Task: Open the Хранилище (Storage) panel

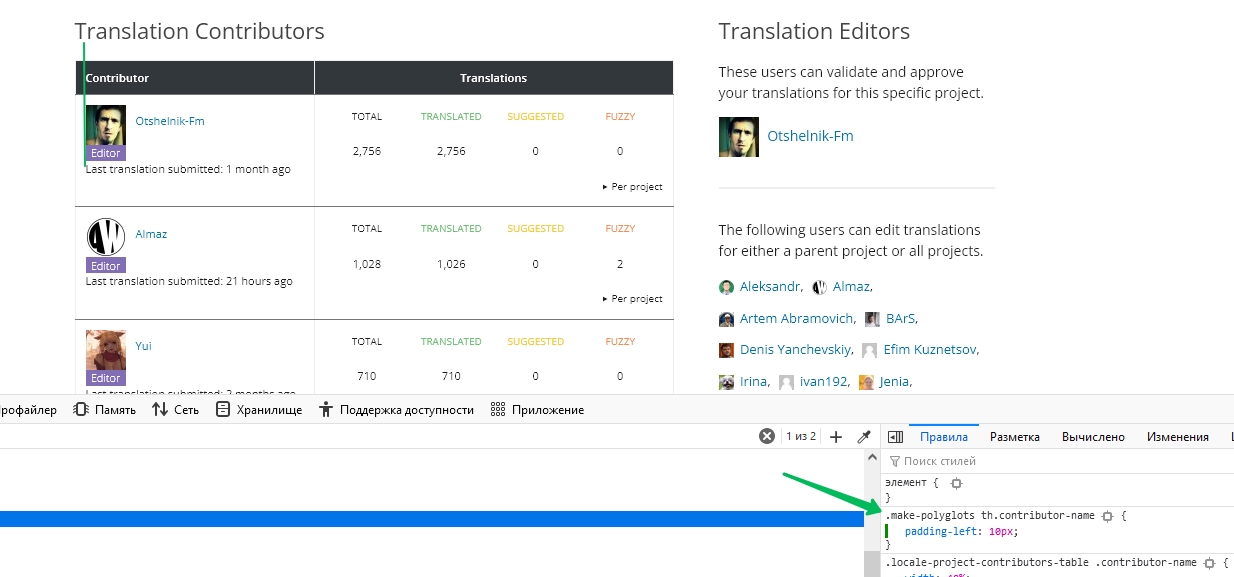Action: (x=259, y=410)
